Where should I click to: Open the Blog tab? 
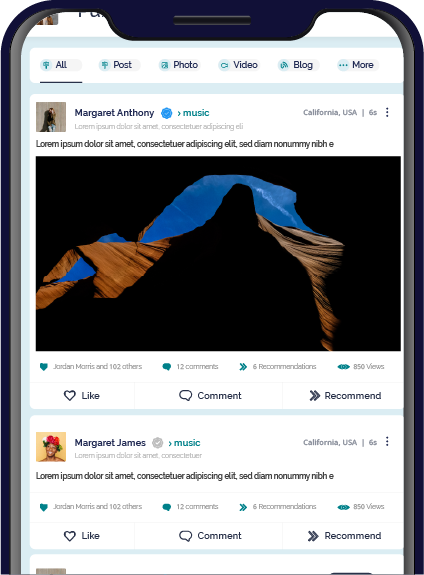pos(299,65)
